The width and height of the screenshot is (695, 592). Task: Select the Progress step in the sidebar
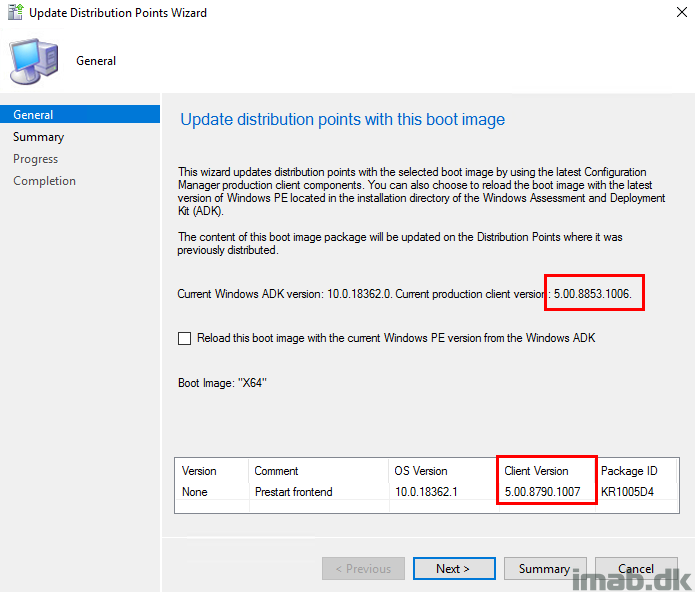pos(36,159)
